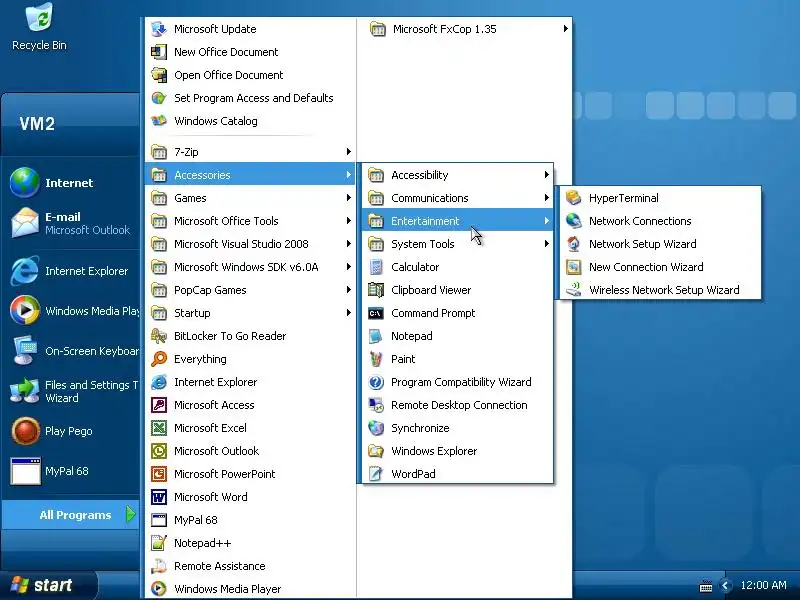Image resolution: width=800 pixels, height=600 pixels.
Task: Expand the 7-Zip submenu arrow
Action: pyautogui.click(x=348, y=152)
